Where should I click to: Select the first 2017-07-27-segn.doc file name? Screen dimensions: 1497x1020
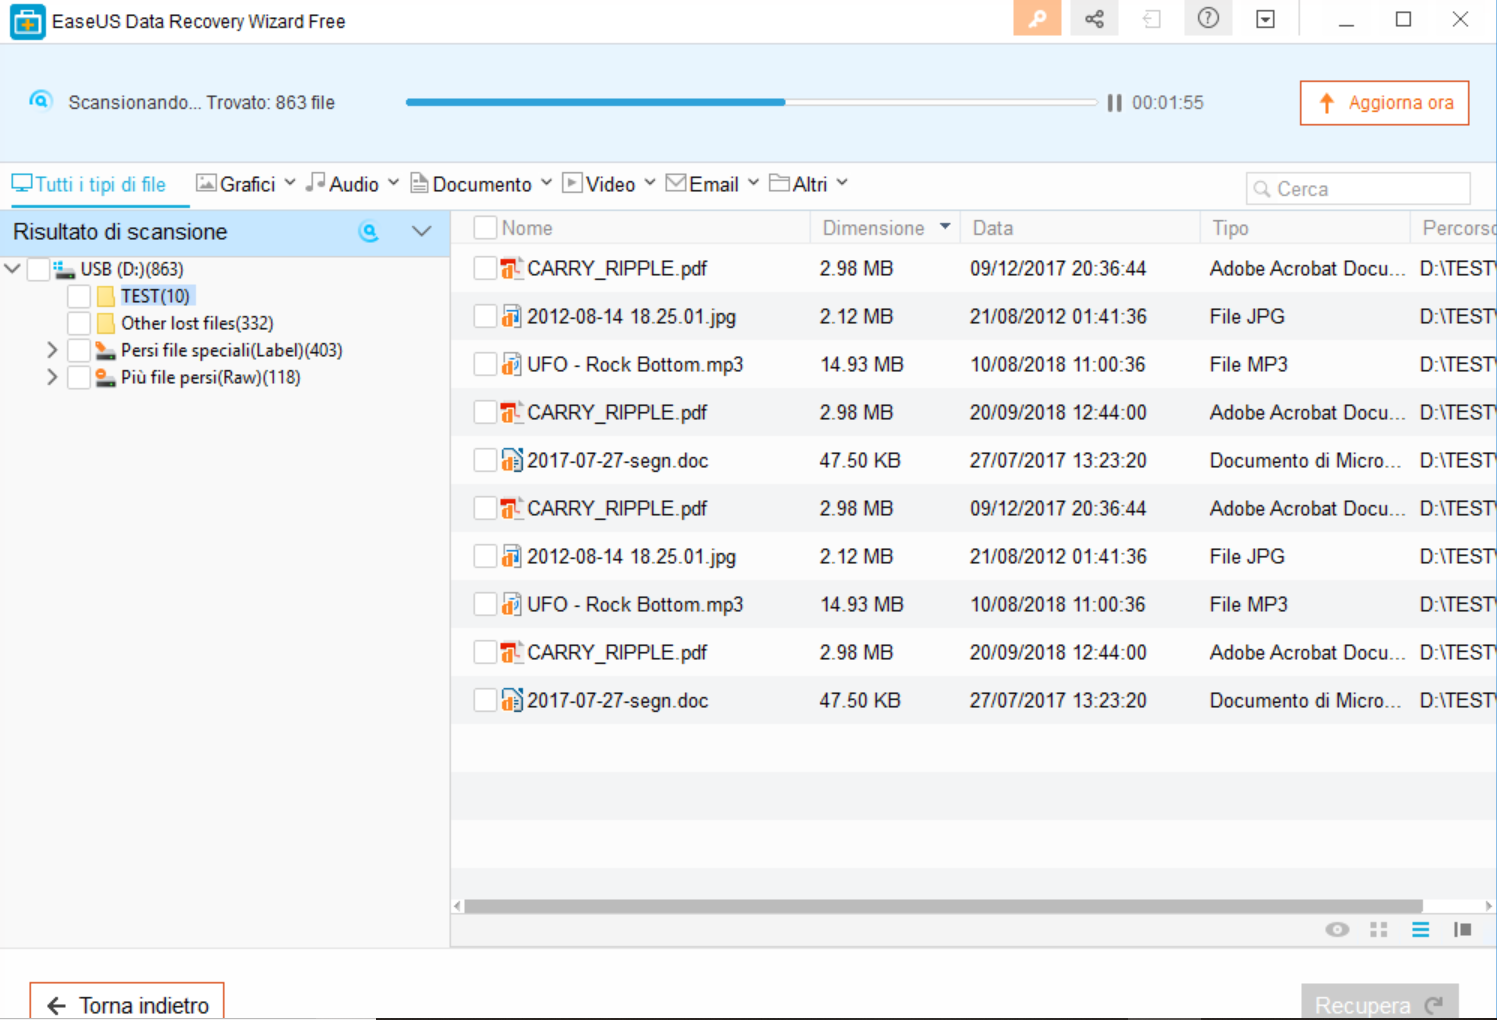pos(617,460)
